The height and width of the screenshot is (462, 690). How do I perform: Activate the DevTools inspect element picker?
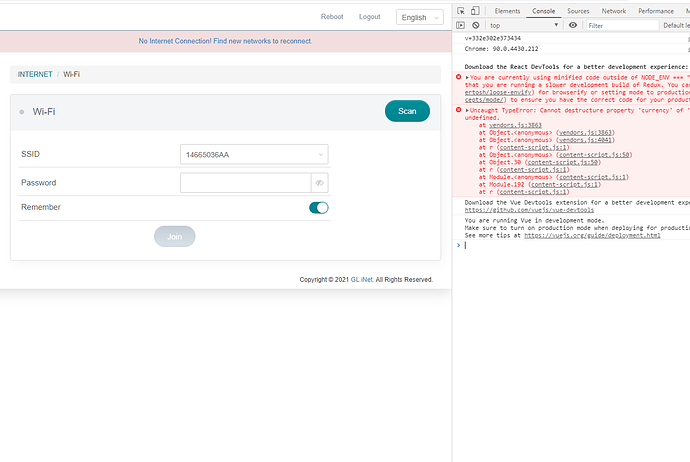tap(461, 11)
